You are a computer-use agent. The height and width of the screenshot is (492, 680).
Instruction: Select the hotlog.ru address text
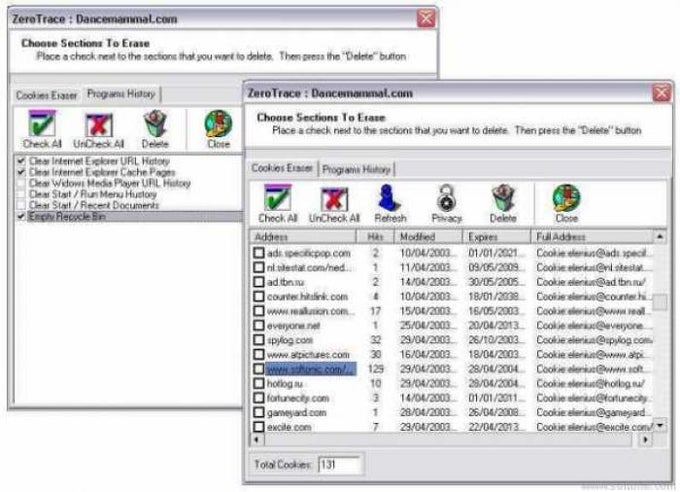pos(284,384)
